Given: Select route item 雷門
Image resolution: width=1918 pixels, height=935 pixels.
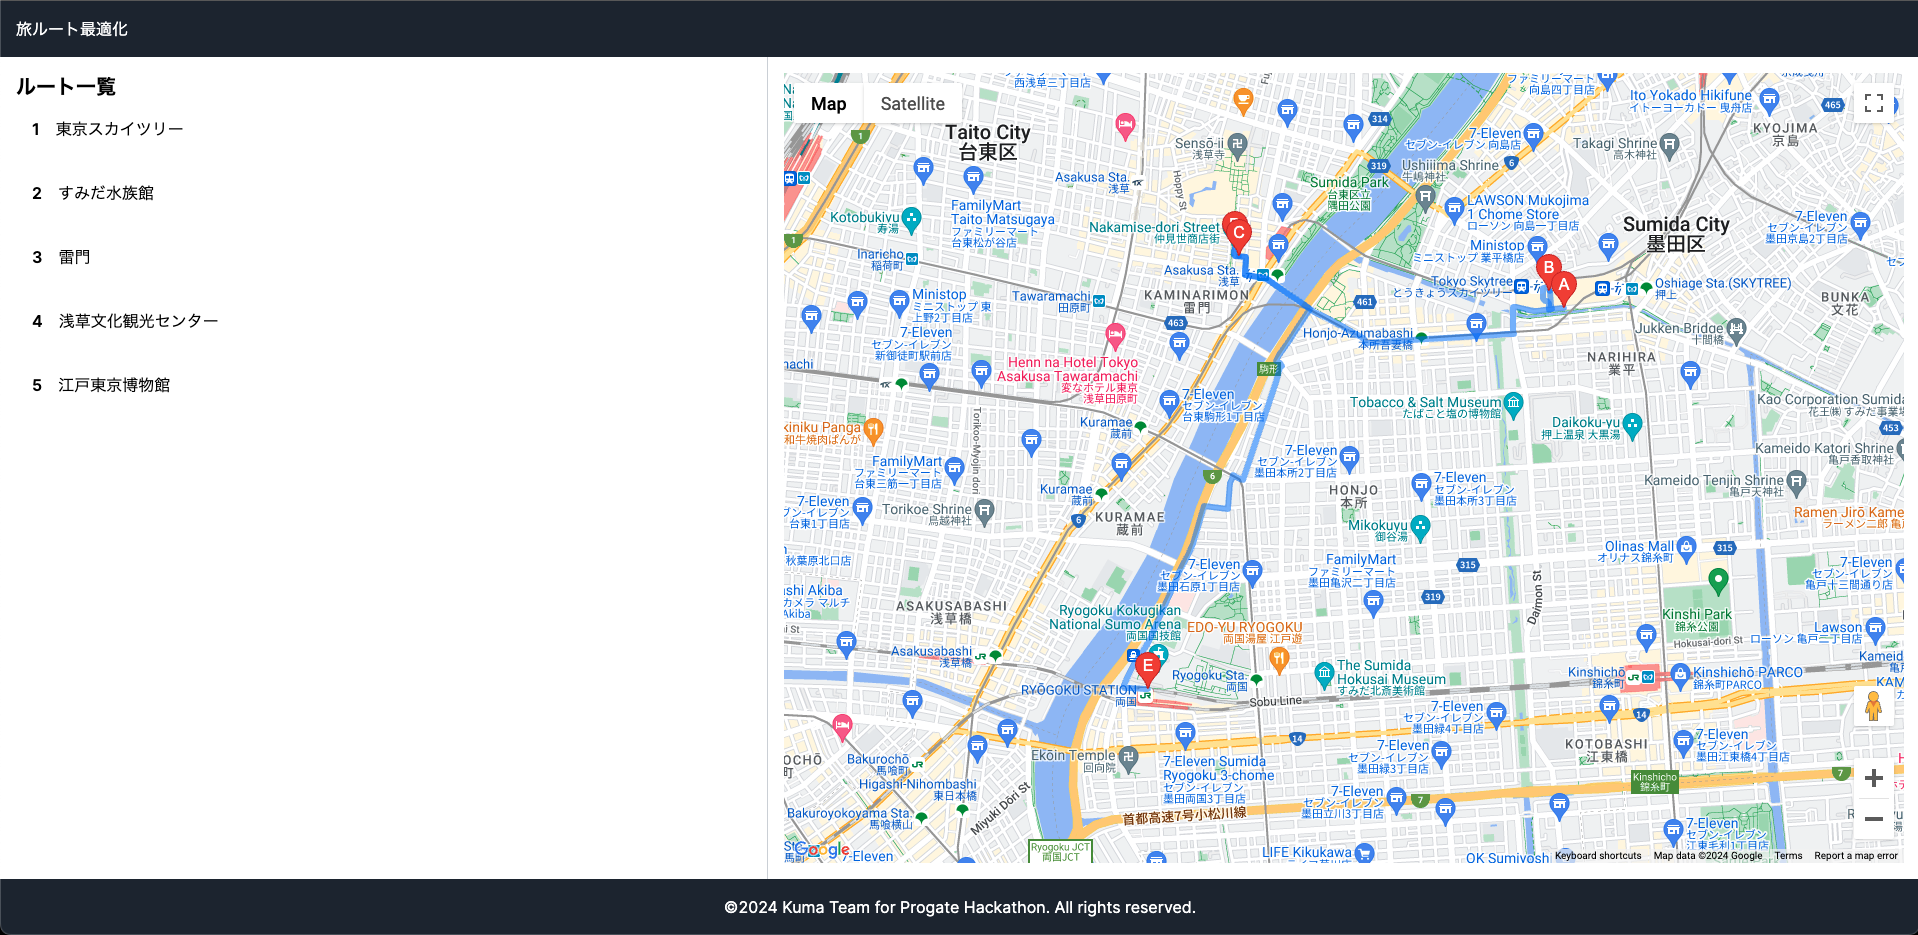Looking at the screenshot, I should (74, 257).
